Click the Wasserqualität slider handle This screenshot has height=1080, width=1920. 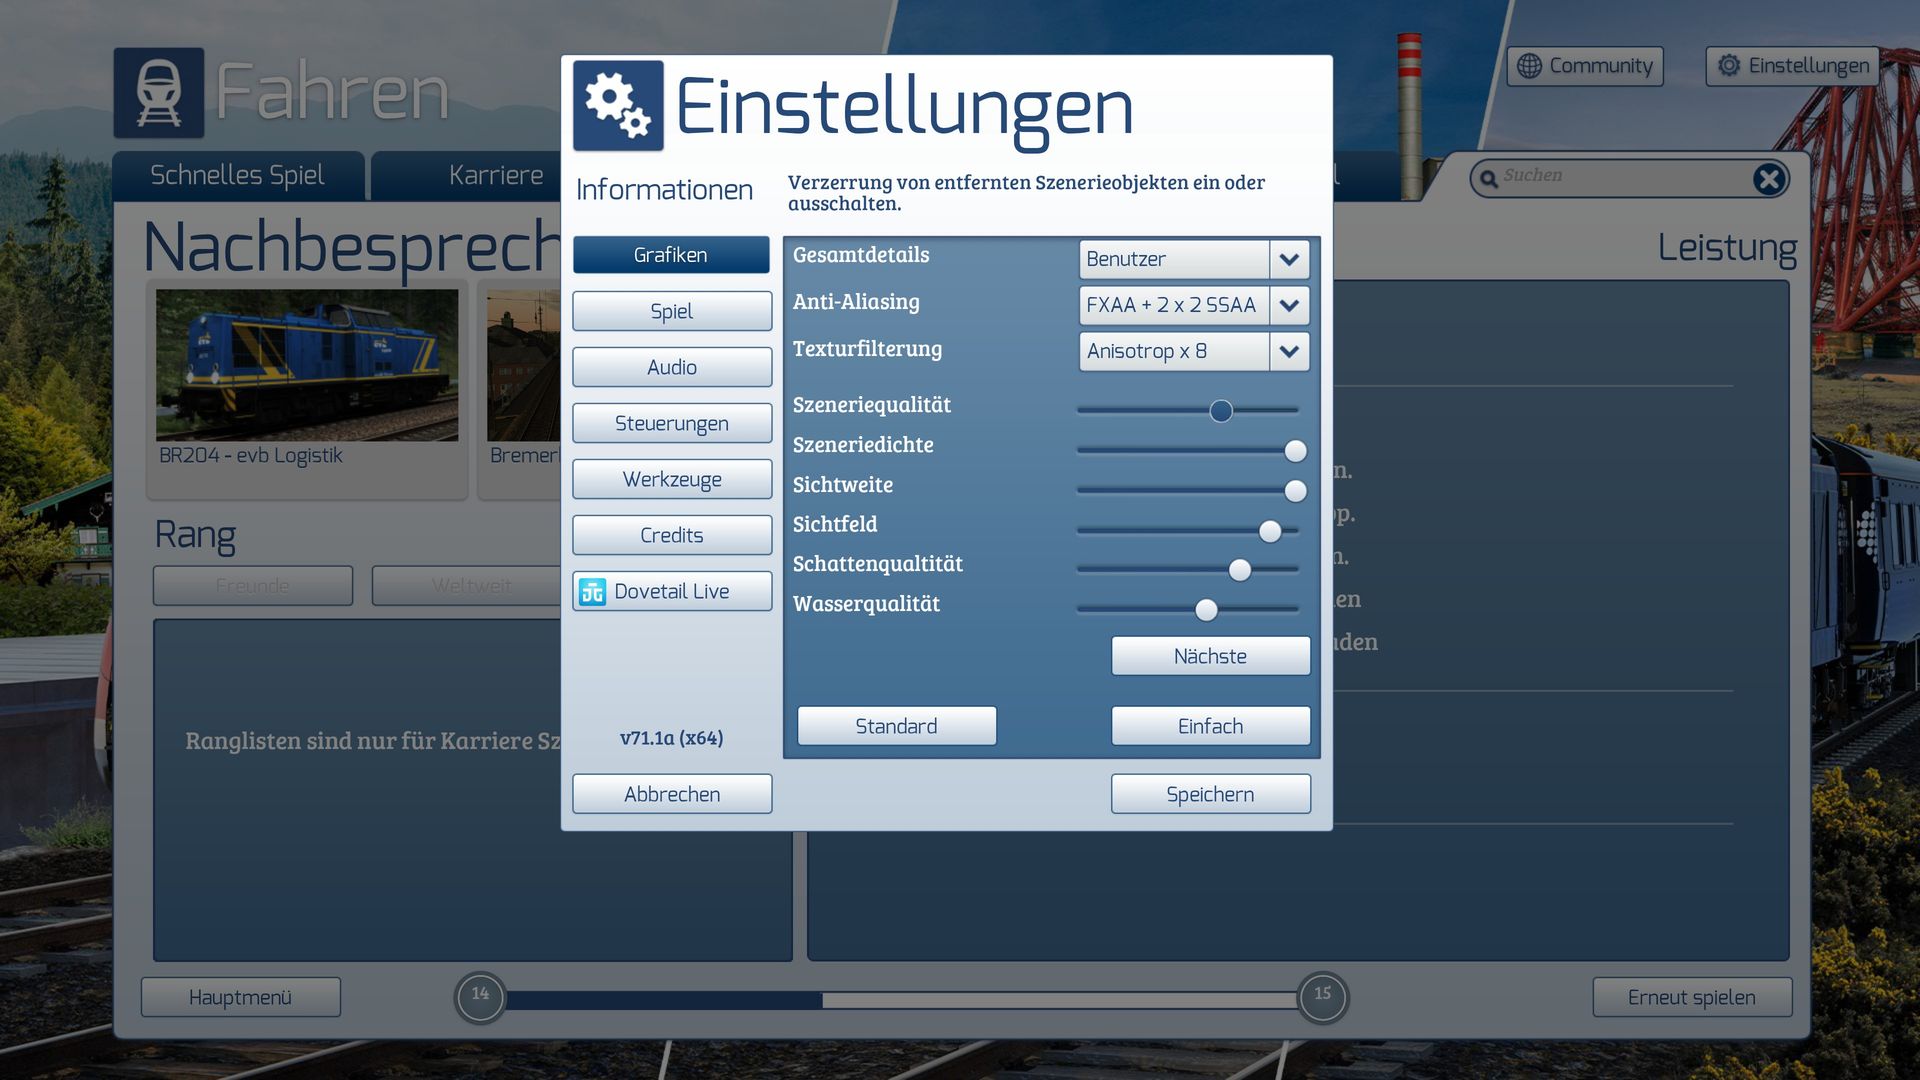(x=1207, y=610)
